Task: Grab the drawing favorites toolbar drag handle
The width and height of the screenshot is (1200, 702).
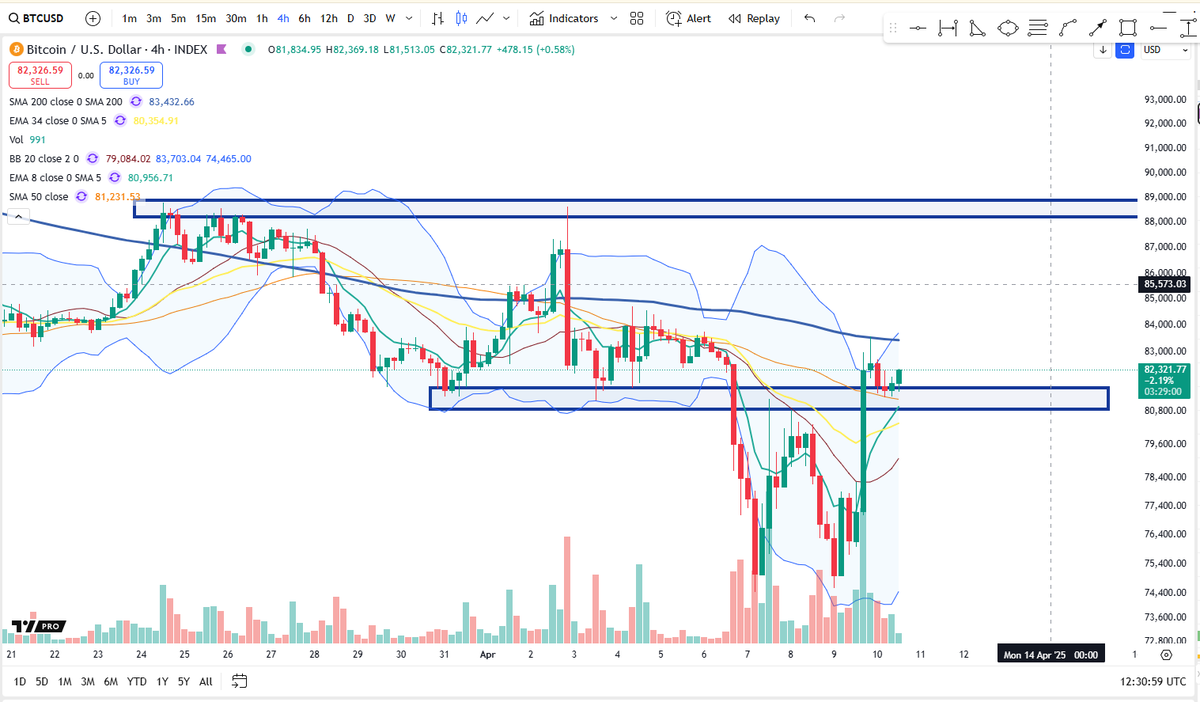Action: click(x=895, y=28)
